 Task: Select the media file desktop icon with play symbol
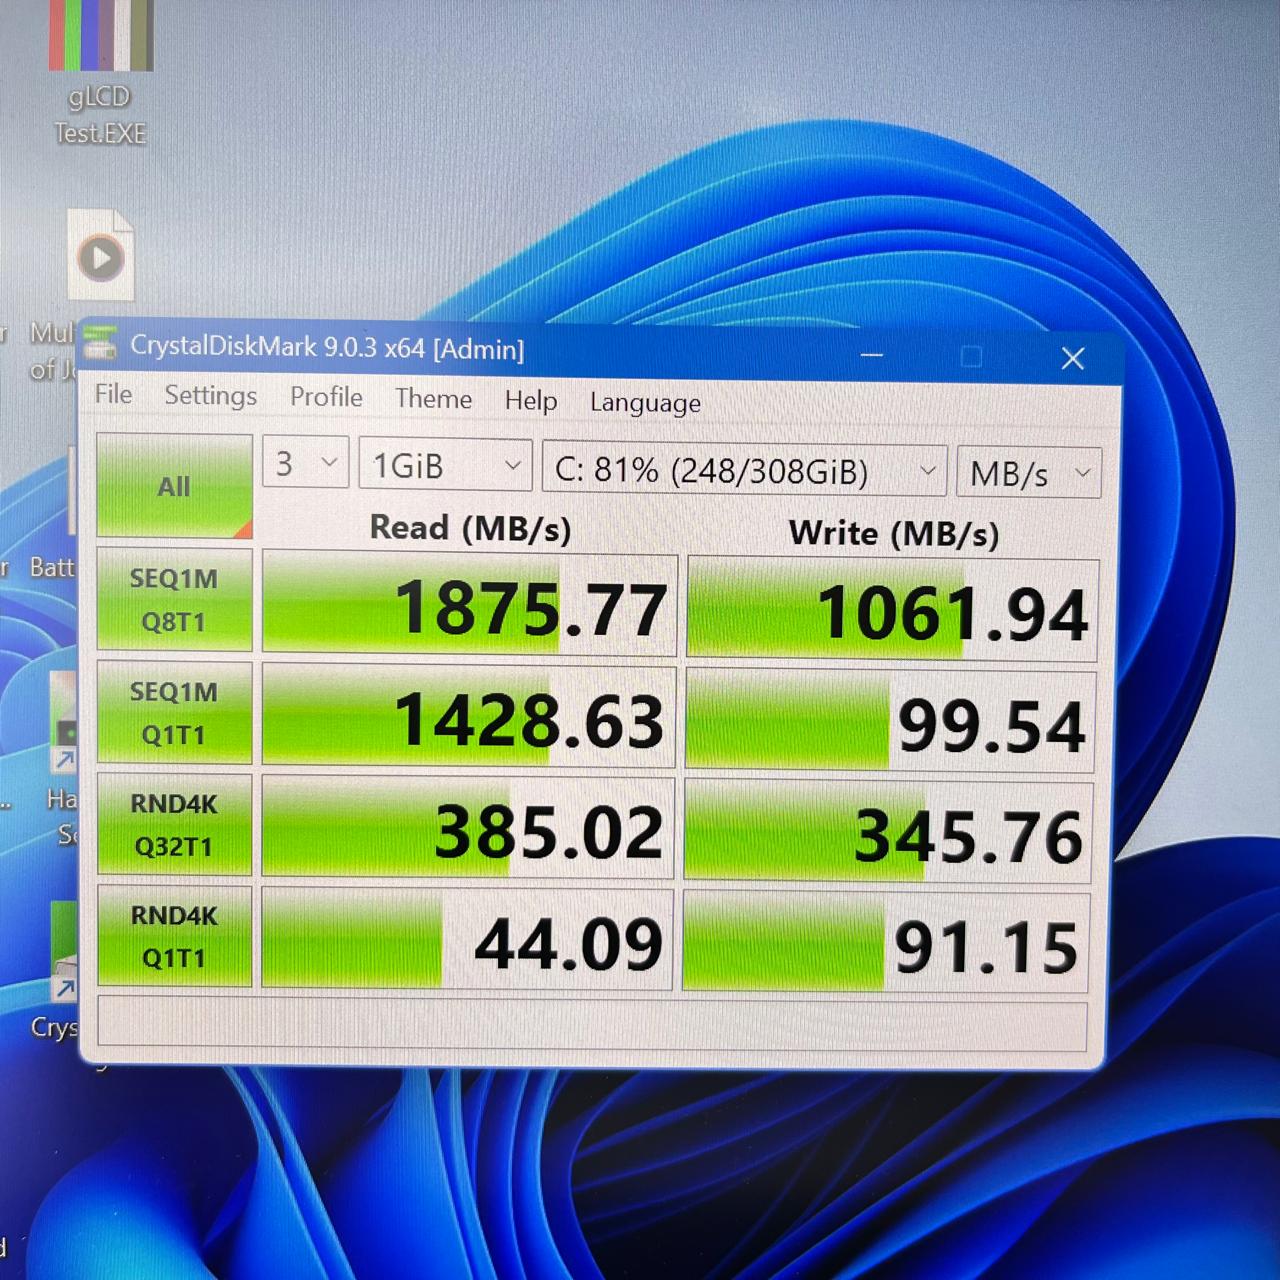pos(100,256)
